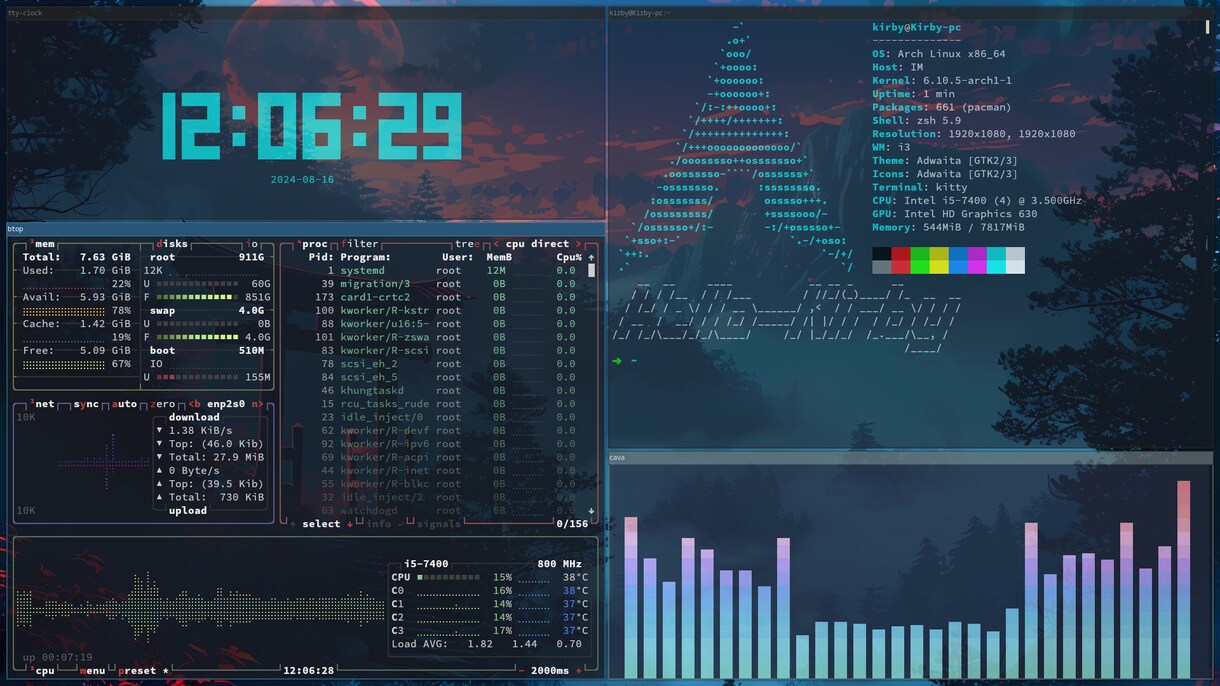The image size is (1220, 686).
Task: Click 'kirby@Kirby-pc' header in neofetch output
Action: (x=916, y=28)
